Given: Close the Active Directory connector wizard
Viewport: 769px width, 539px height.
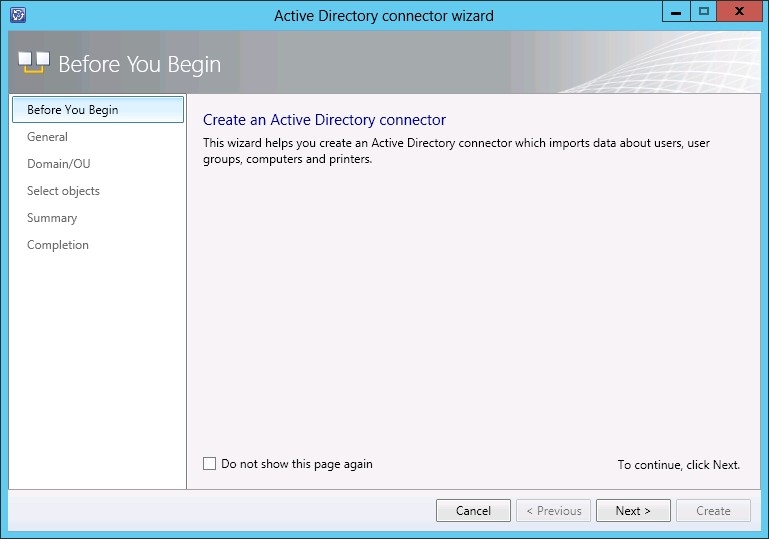Looking at the screenshot, I should (x=739, y=12).
